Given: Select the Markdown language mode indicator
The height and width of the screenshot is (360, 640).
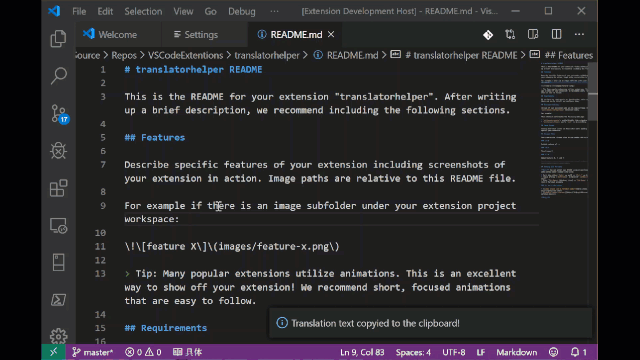Looking at the screenshot, I should 517,352.
